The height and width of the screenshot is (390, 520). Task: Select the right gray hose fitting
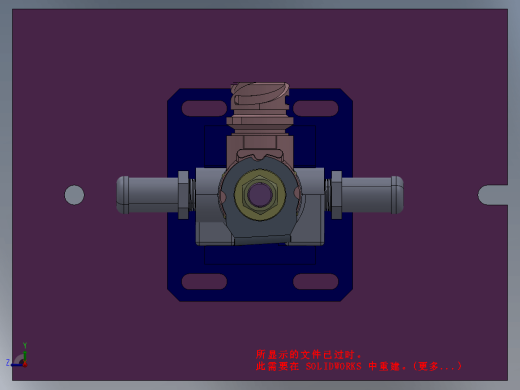(367, 195)
